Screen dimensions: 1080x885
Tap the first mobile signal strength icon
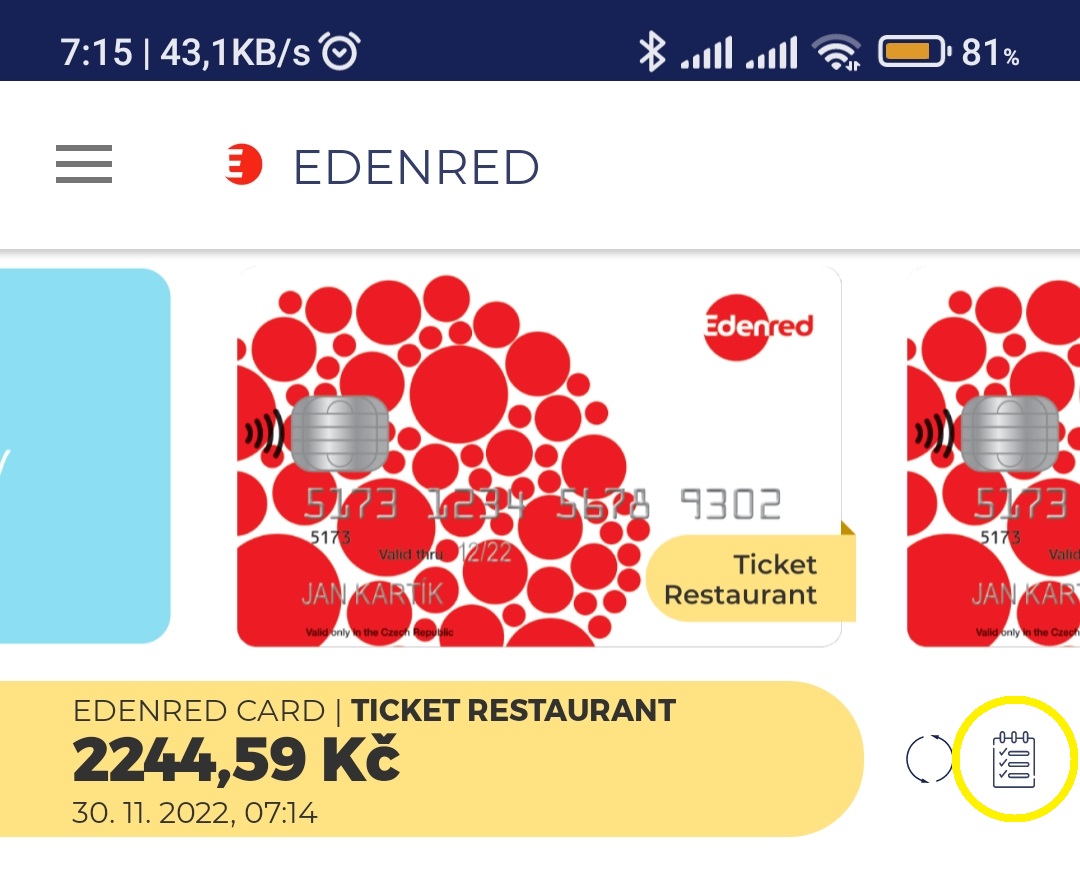click(707, 53)
